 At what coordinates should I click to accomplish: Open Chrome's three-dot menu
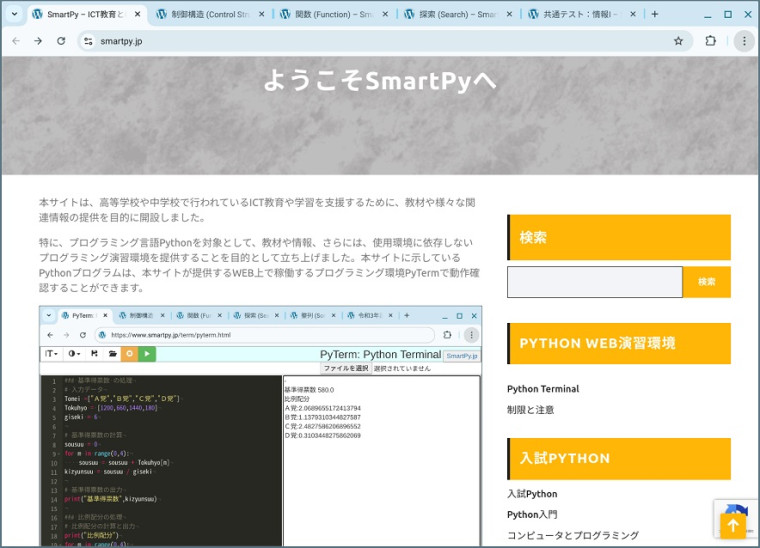tap(743, 41)
